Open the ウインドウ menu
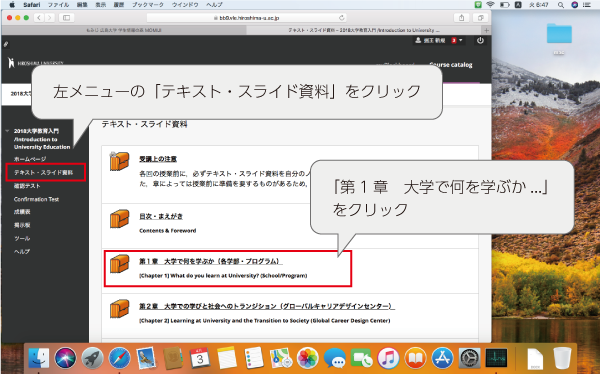 pyautogui.click(x=185, y=5)
